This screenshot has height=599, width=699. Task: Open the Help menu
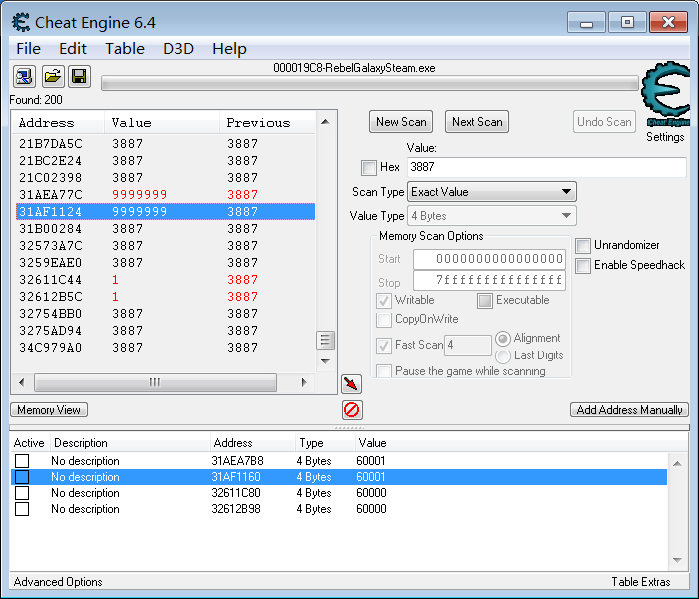[x=229, y=49]
